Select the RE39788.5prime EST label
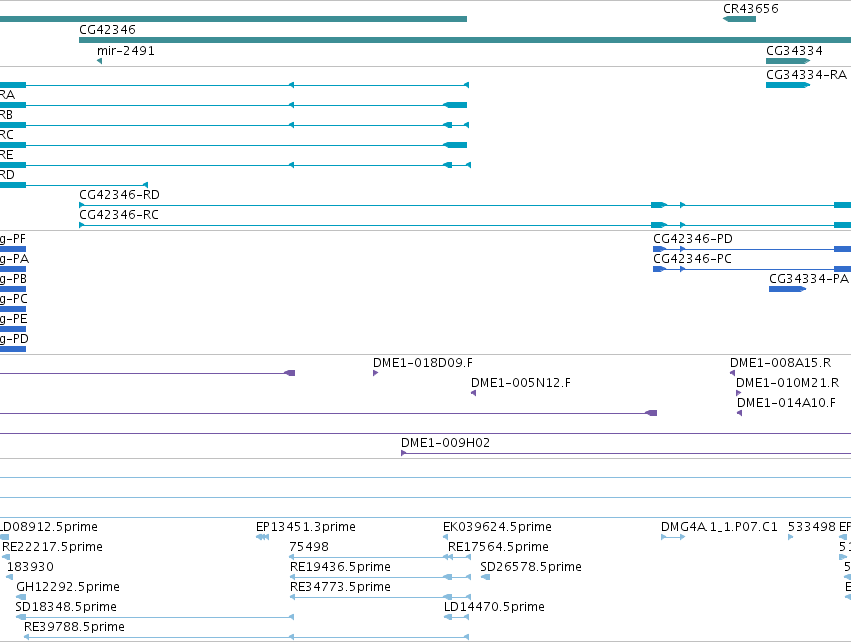 (x=74, y=627)
